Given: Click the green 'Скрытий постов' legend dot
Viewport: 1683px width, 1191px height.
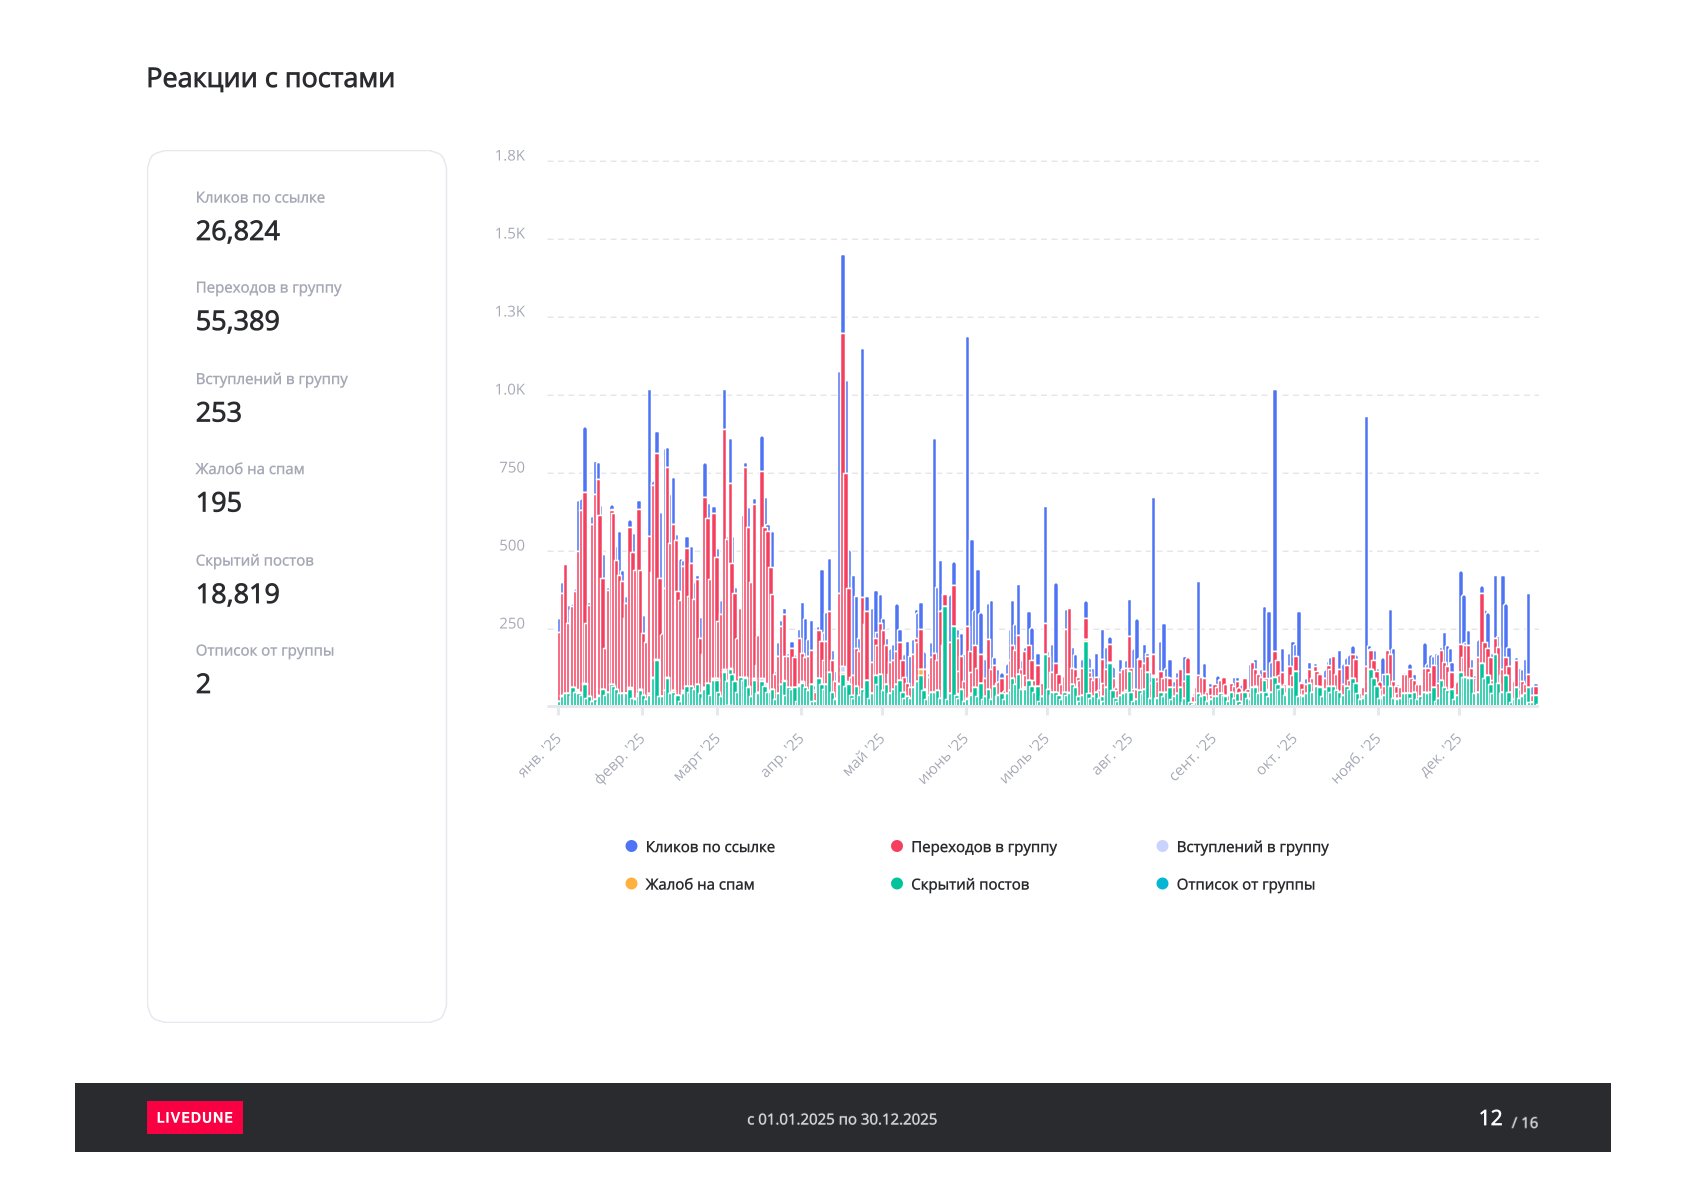Looking at the screenshot, I should coord(897,884).
